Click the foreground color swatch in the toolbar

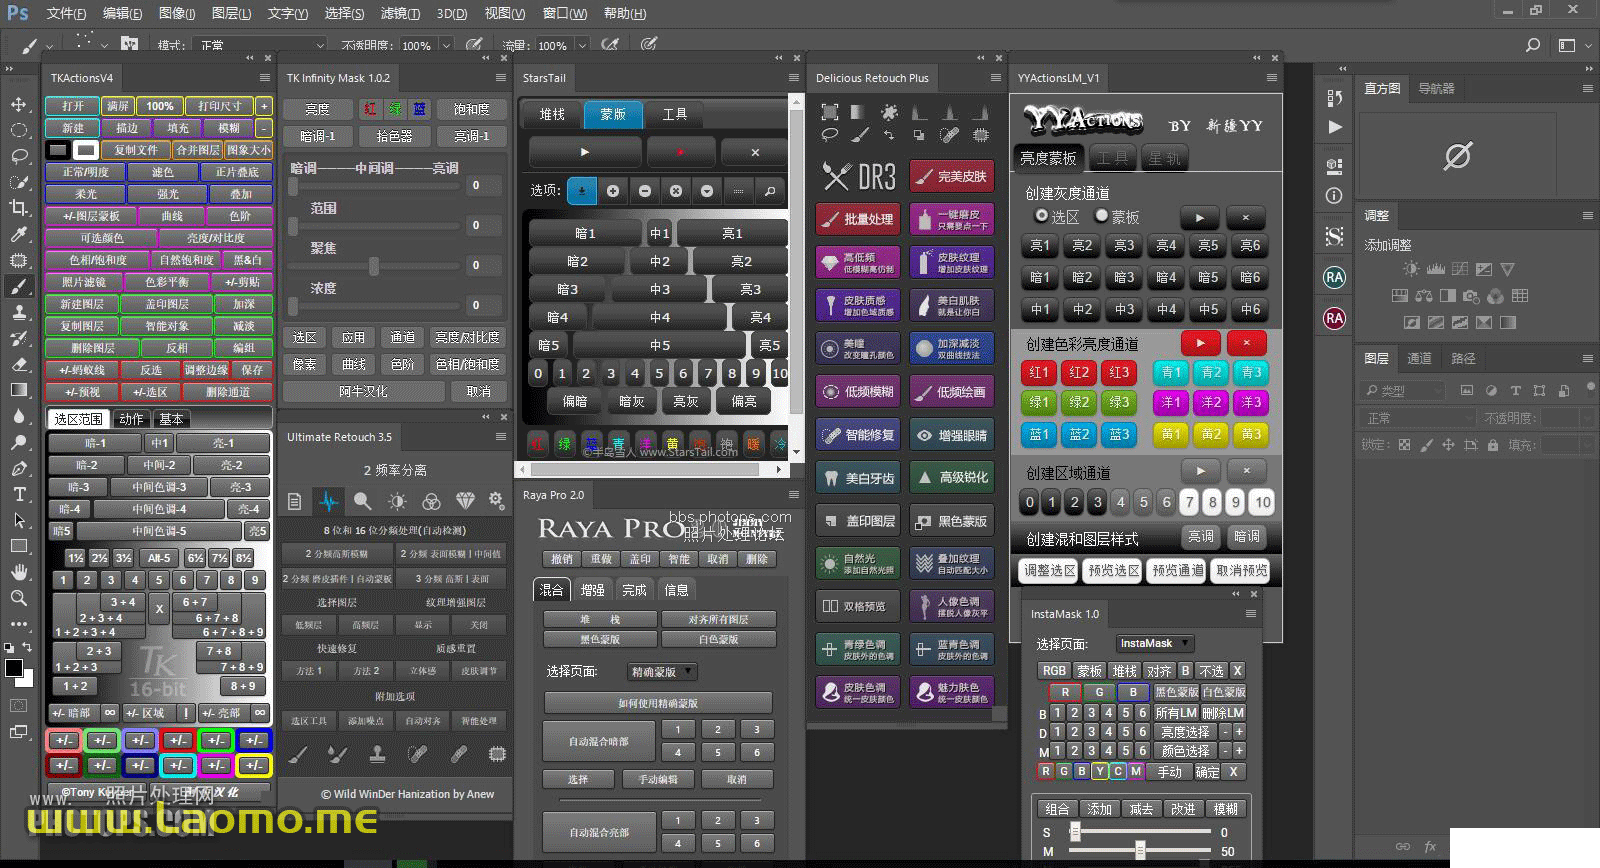point(14,667)
